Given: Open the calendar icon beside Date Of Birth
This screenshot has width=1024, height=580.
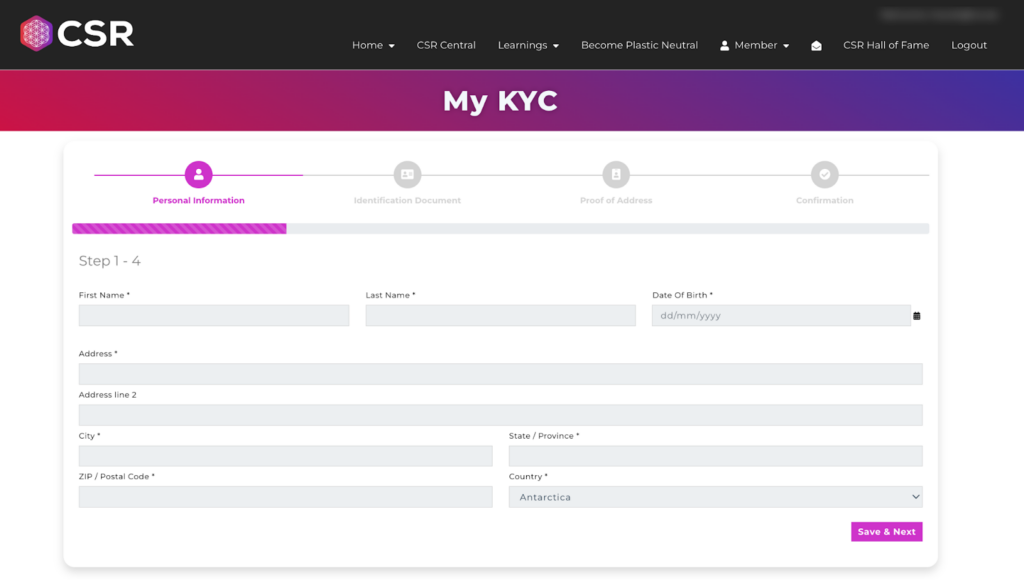Looking at the screenshot, I should click(x=917, y=316).
